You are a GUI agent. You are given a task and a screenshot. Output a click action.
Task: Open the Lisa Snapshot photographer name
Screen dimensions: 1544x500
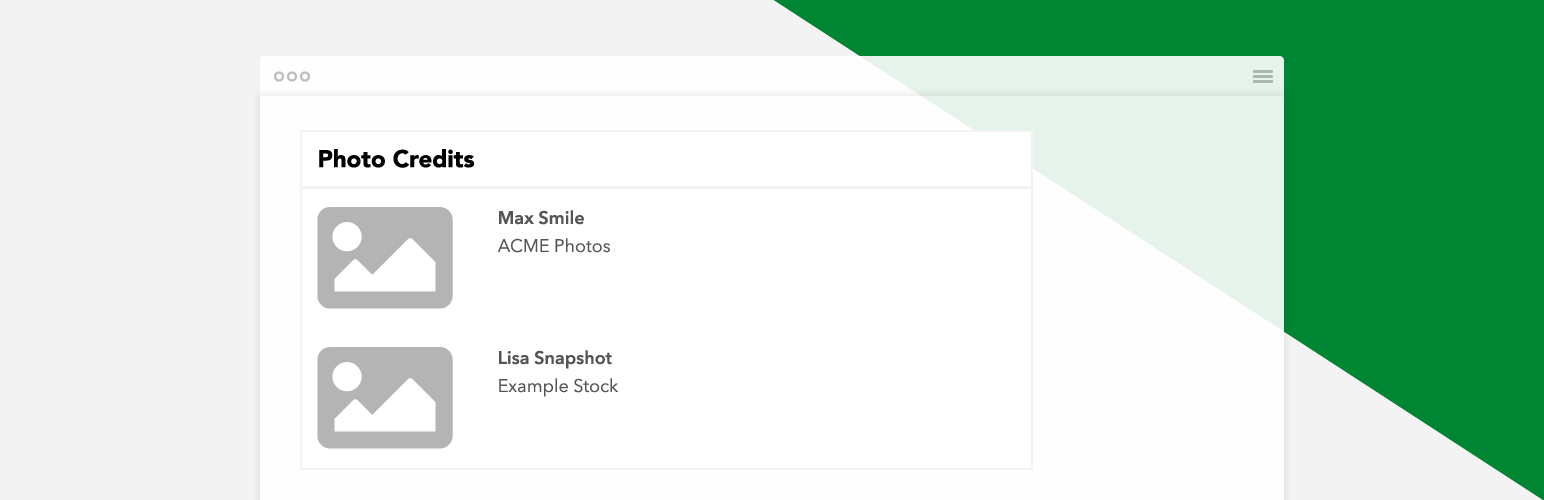pos(555,358)
